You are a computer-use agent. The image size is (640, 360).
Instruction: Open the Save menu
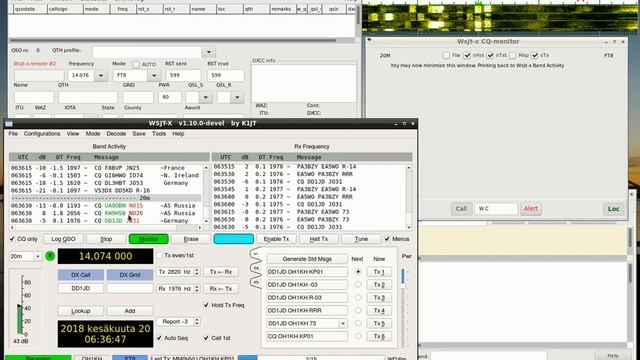pyautogui.click(x=139, y=134)
